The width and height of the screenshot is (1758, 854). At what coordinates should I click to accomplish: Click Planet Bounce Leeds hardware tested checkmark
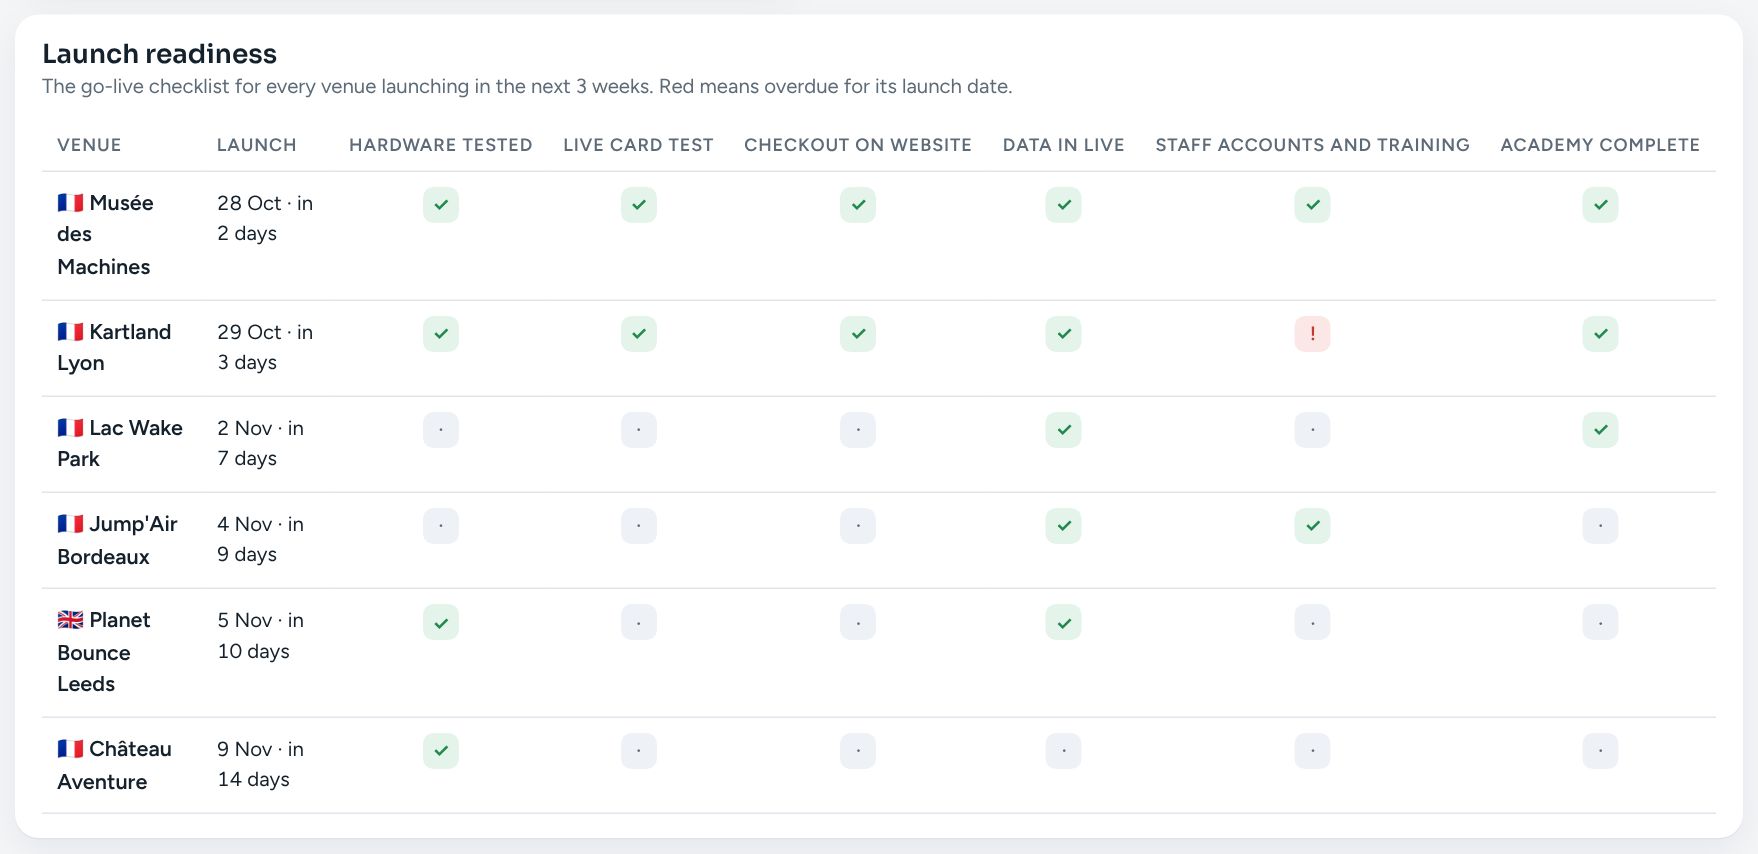click(x=441, y=622)
